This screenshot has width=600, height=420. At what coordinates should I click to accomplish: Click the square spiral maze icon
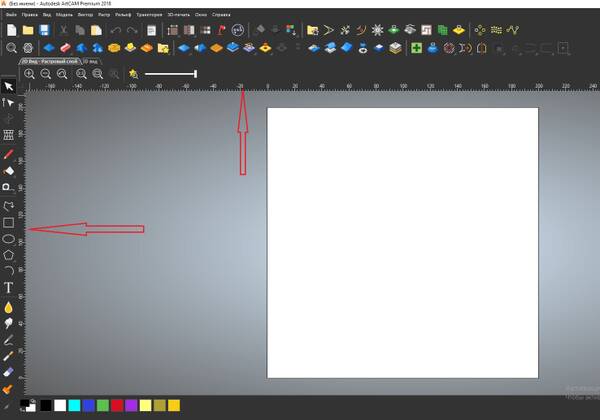click(x=426, y=30)
